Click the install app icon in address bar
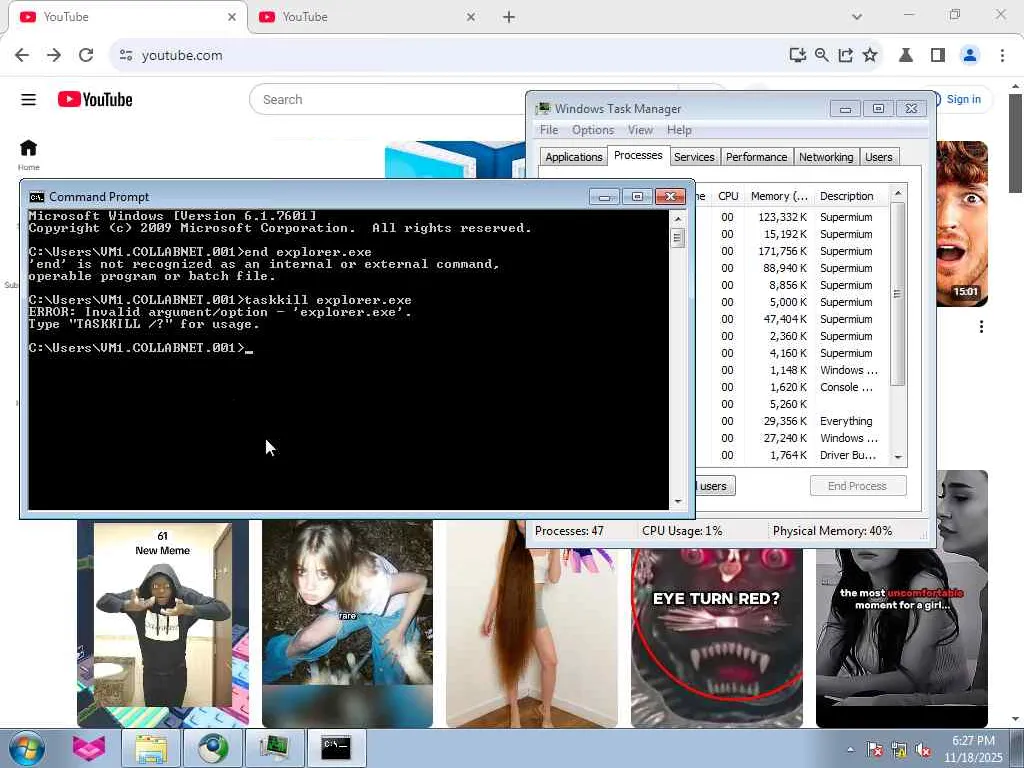The image size is (1024, 768). coord(797,56)
